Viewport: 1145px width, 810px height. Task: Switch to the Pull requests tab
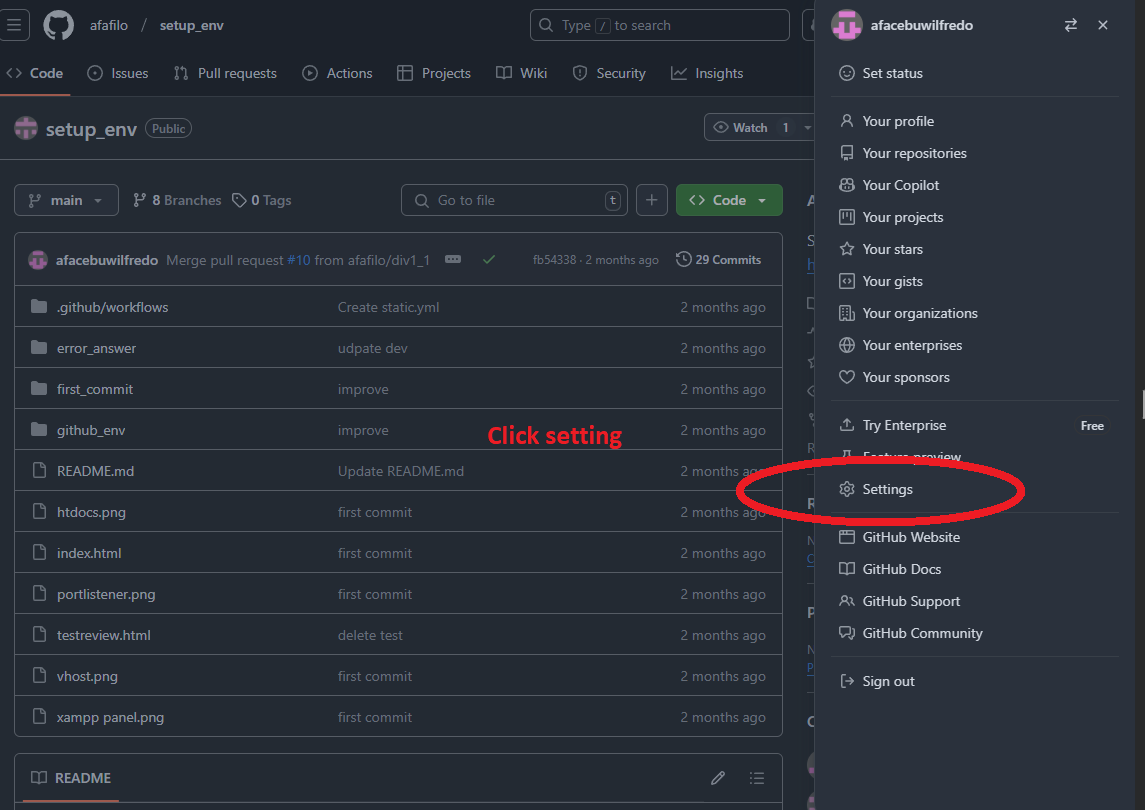click(x=225, y=73)
